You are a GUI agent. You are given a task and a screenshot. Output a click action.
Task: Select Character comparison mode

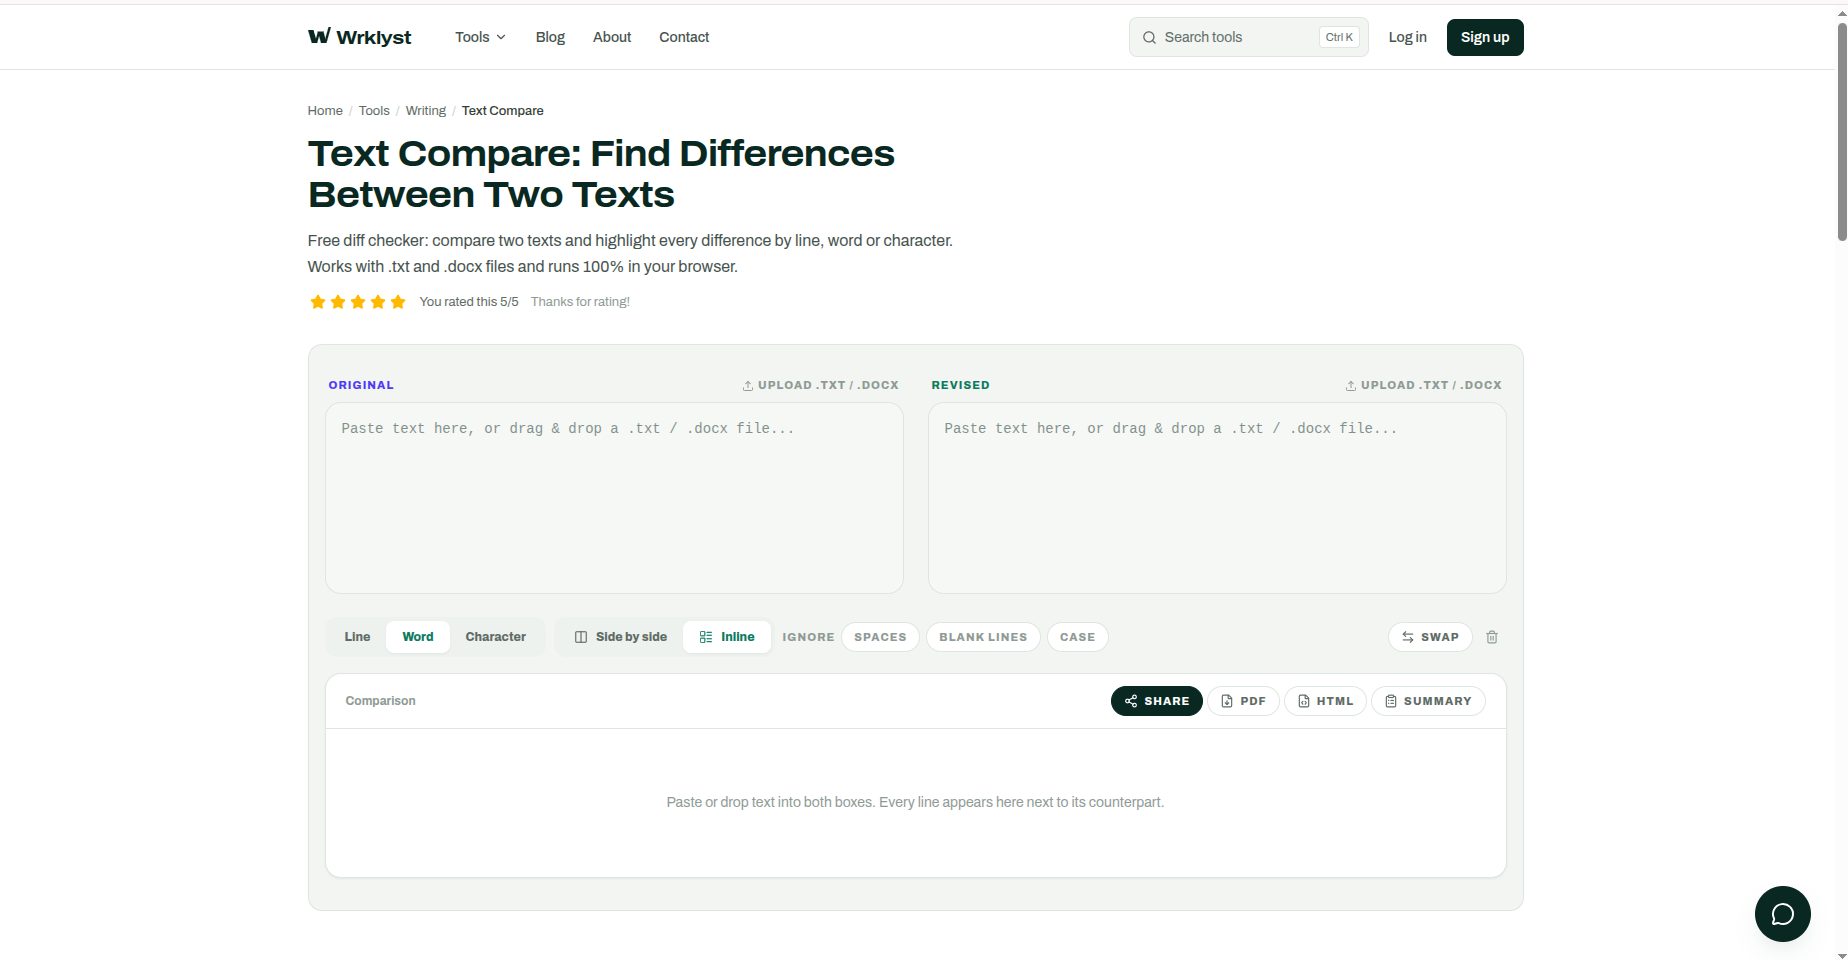(x=495, y=637)
